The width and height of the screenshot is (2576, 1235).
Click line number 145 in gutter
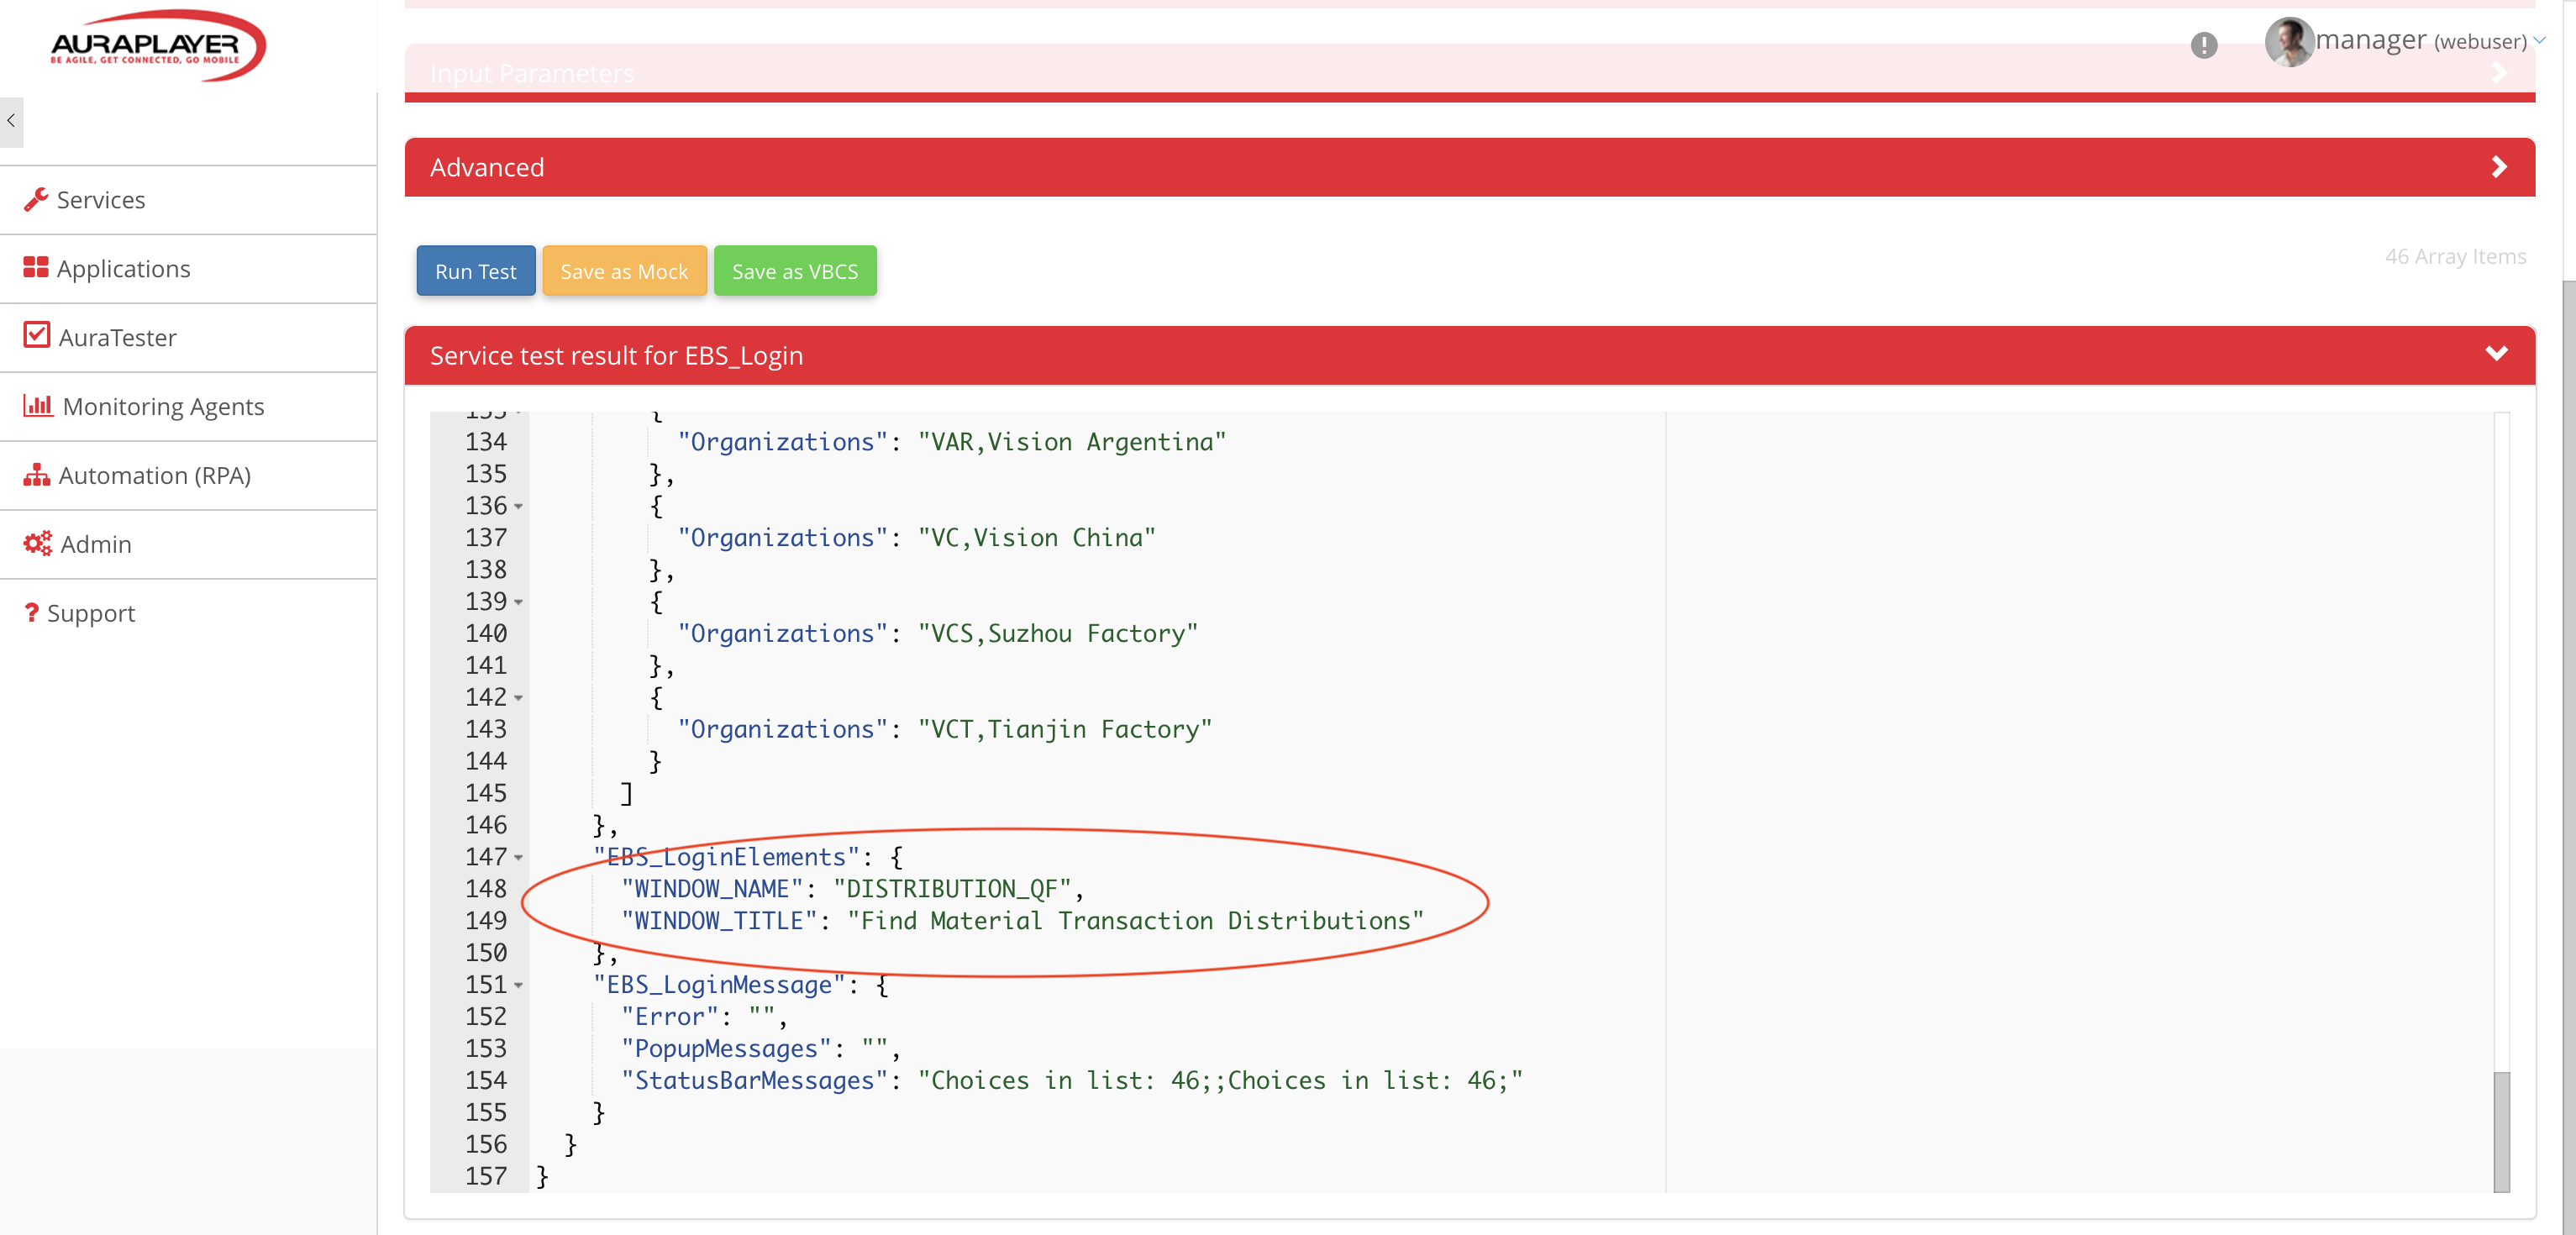tap(486, 793)
